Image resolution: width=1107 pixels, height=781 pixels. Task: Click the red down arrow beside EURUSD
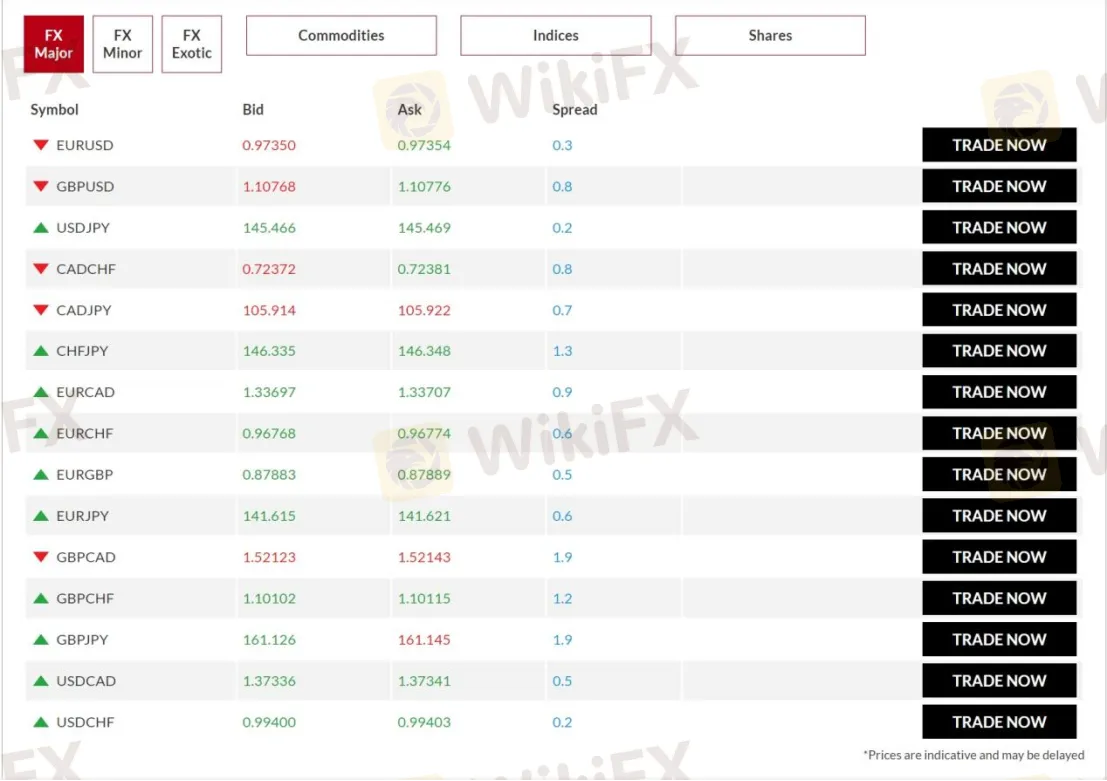(41, 145)
